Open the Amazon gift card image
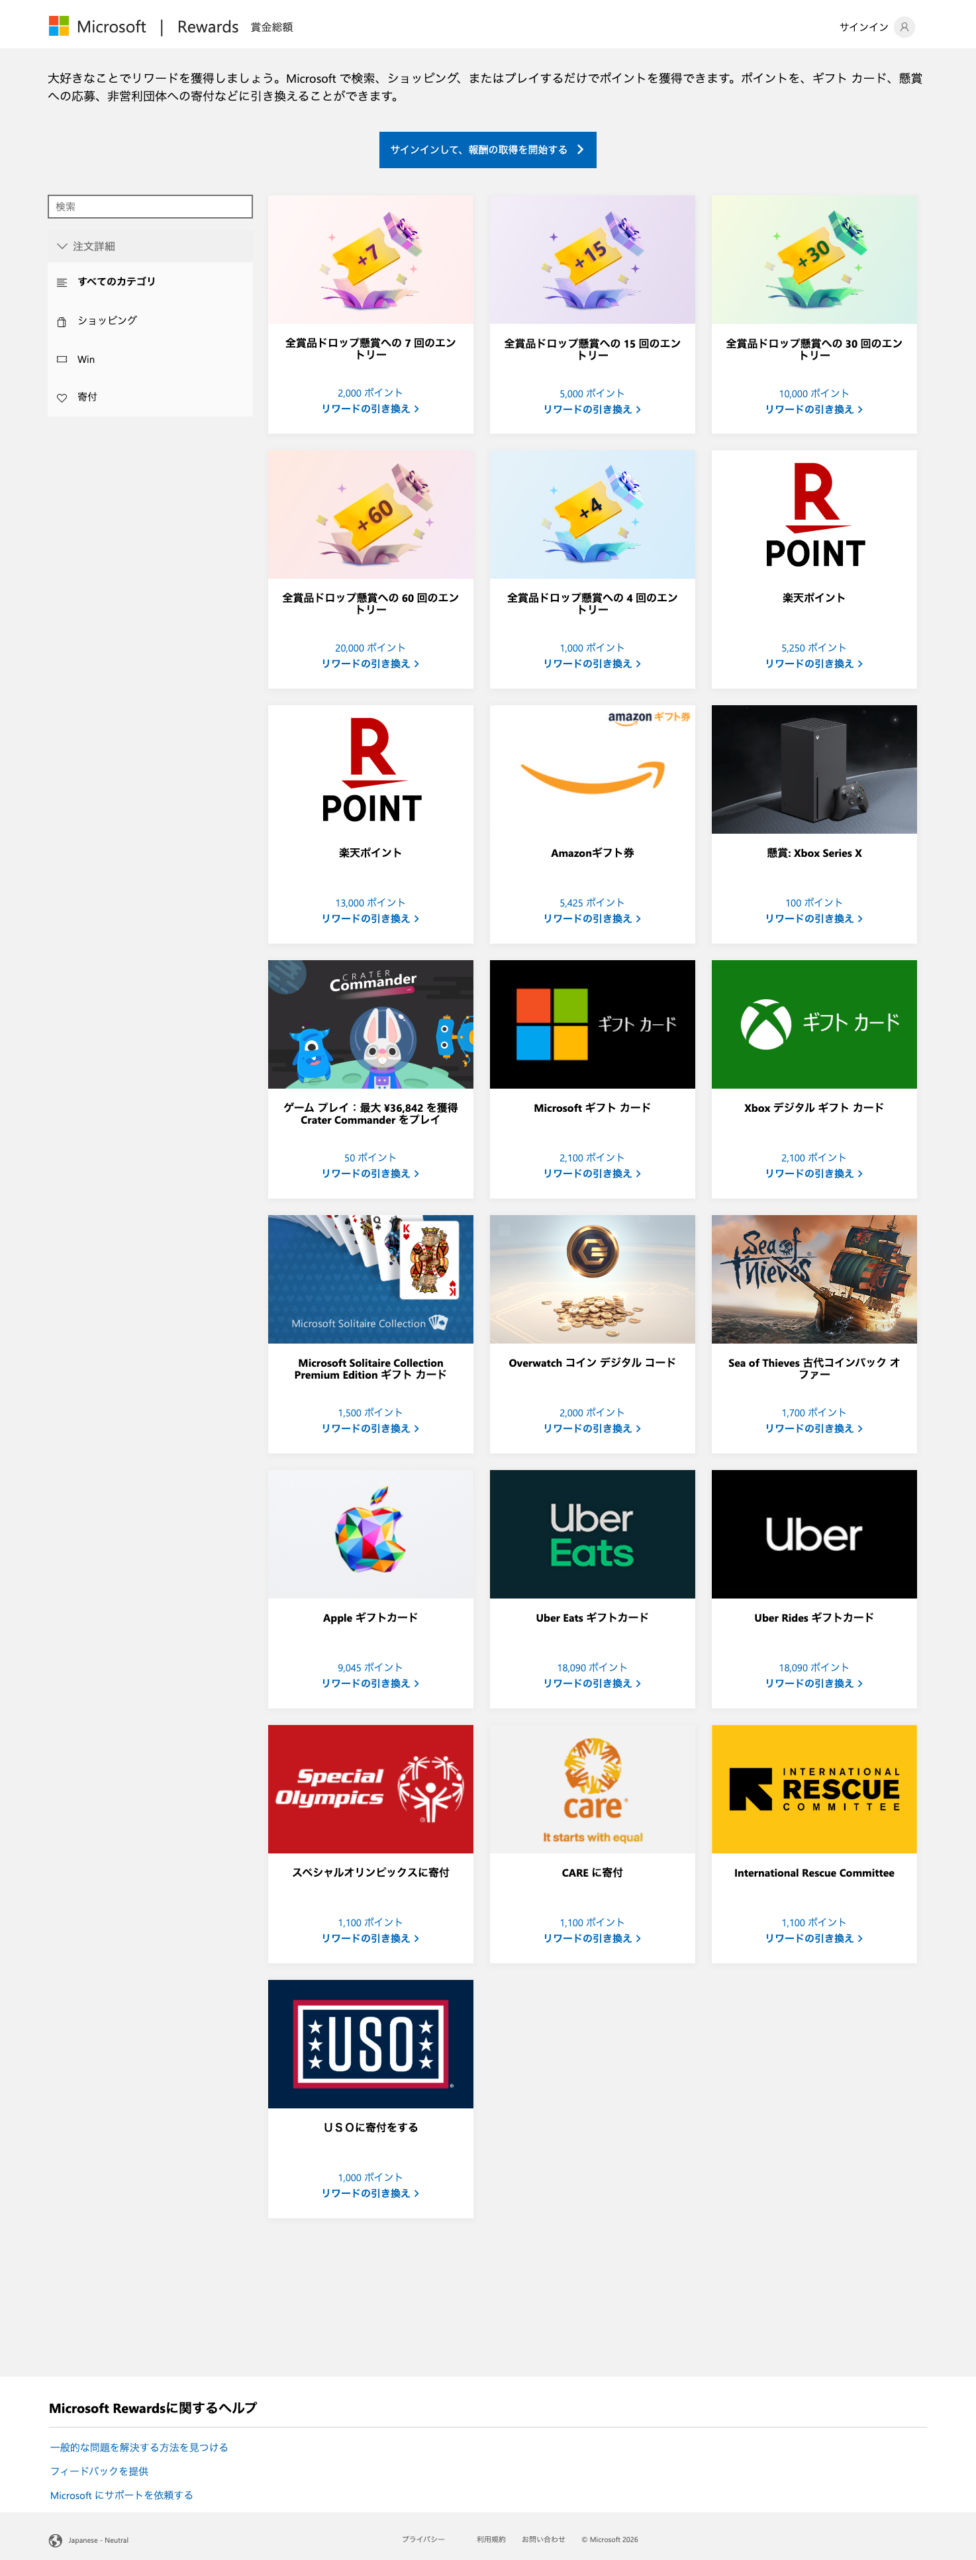The width and height of the screenshot is (976, 2560). point(592,769)
